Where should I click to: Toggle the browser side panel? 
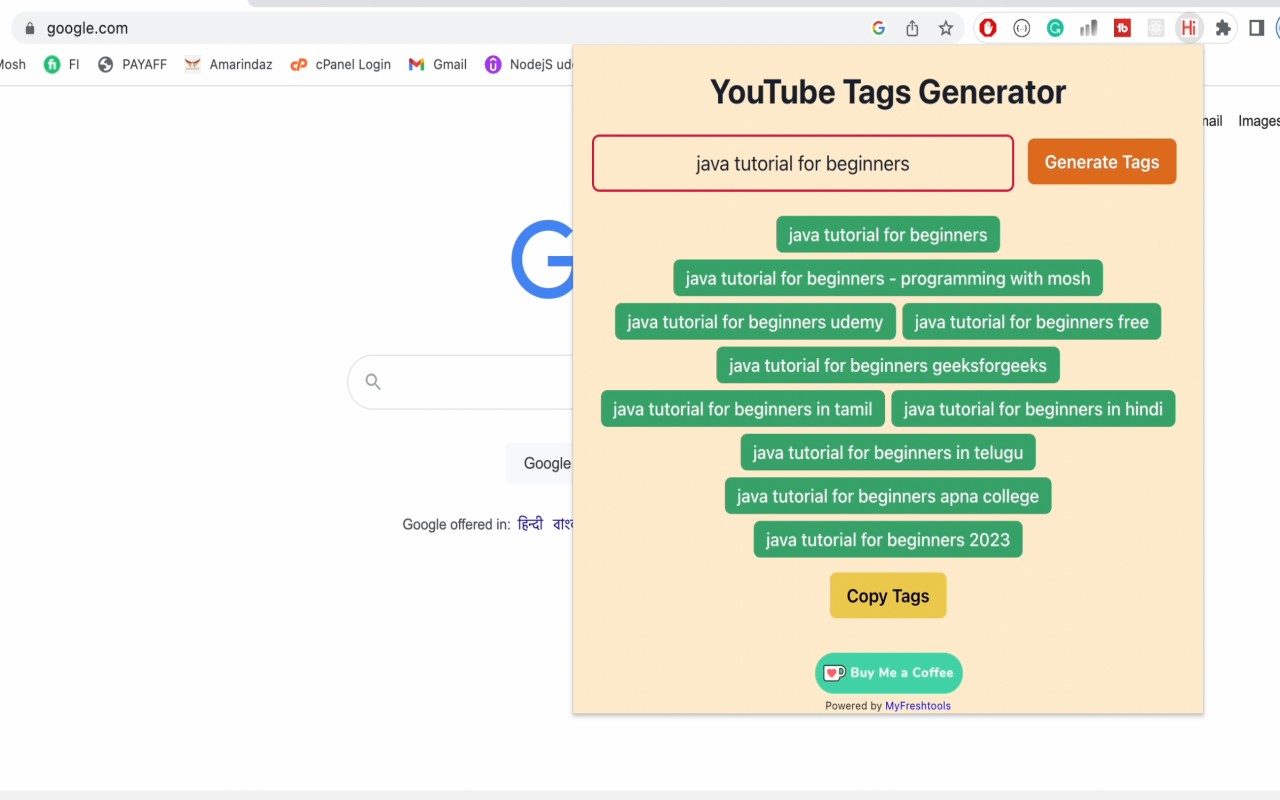click(x=1256, y=28)
